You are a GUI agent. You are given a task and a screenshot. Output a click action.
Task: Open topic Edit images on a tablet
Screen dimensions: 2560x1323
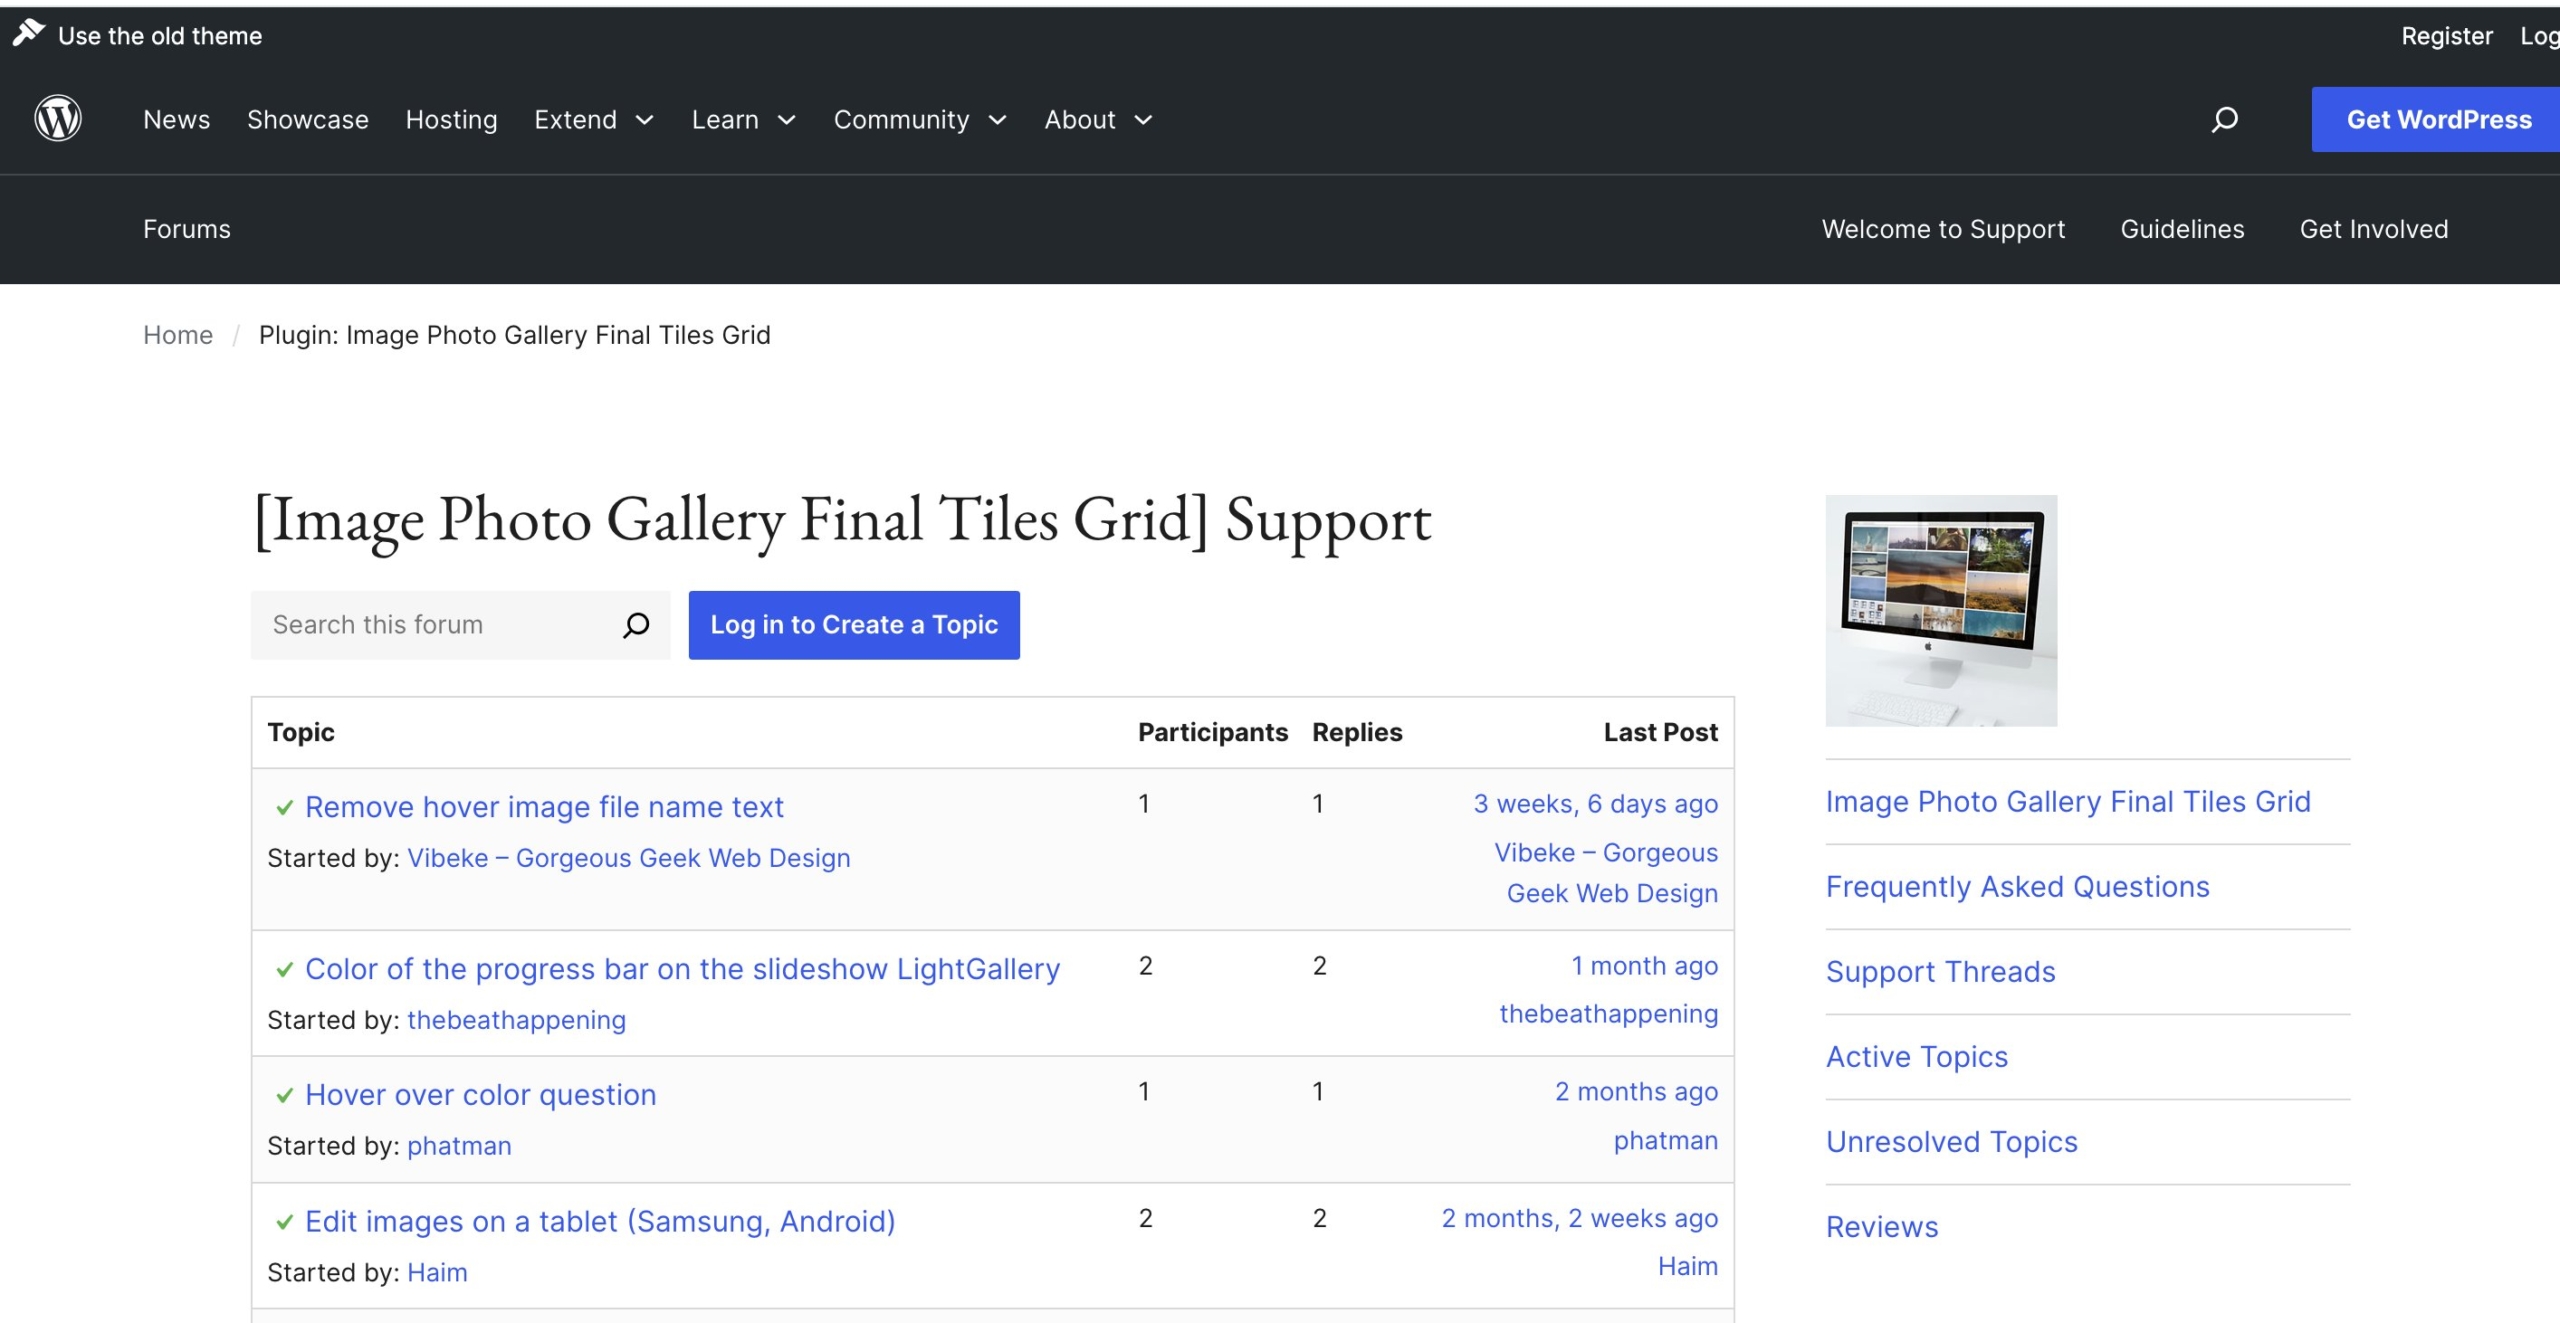coord(600,1222)
